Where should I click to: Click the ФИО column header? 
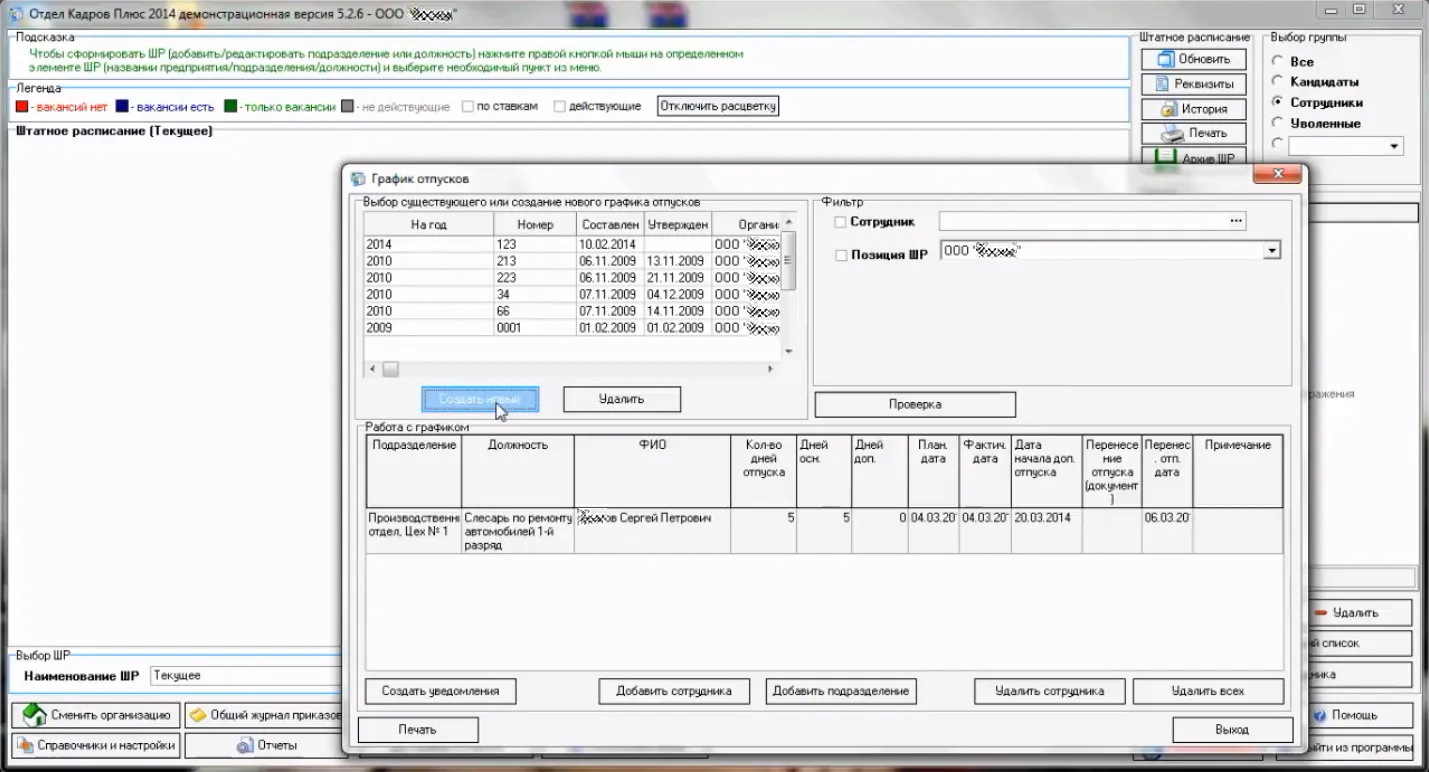point(652,471)
